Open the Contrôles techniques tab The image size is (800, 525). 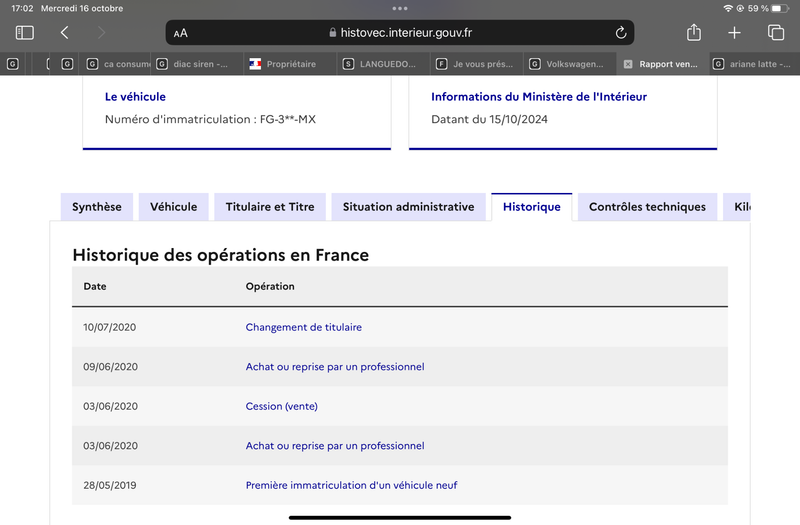click(647, 207)
